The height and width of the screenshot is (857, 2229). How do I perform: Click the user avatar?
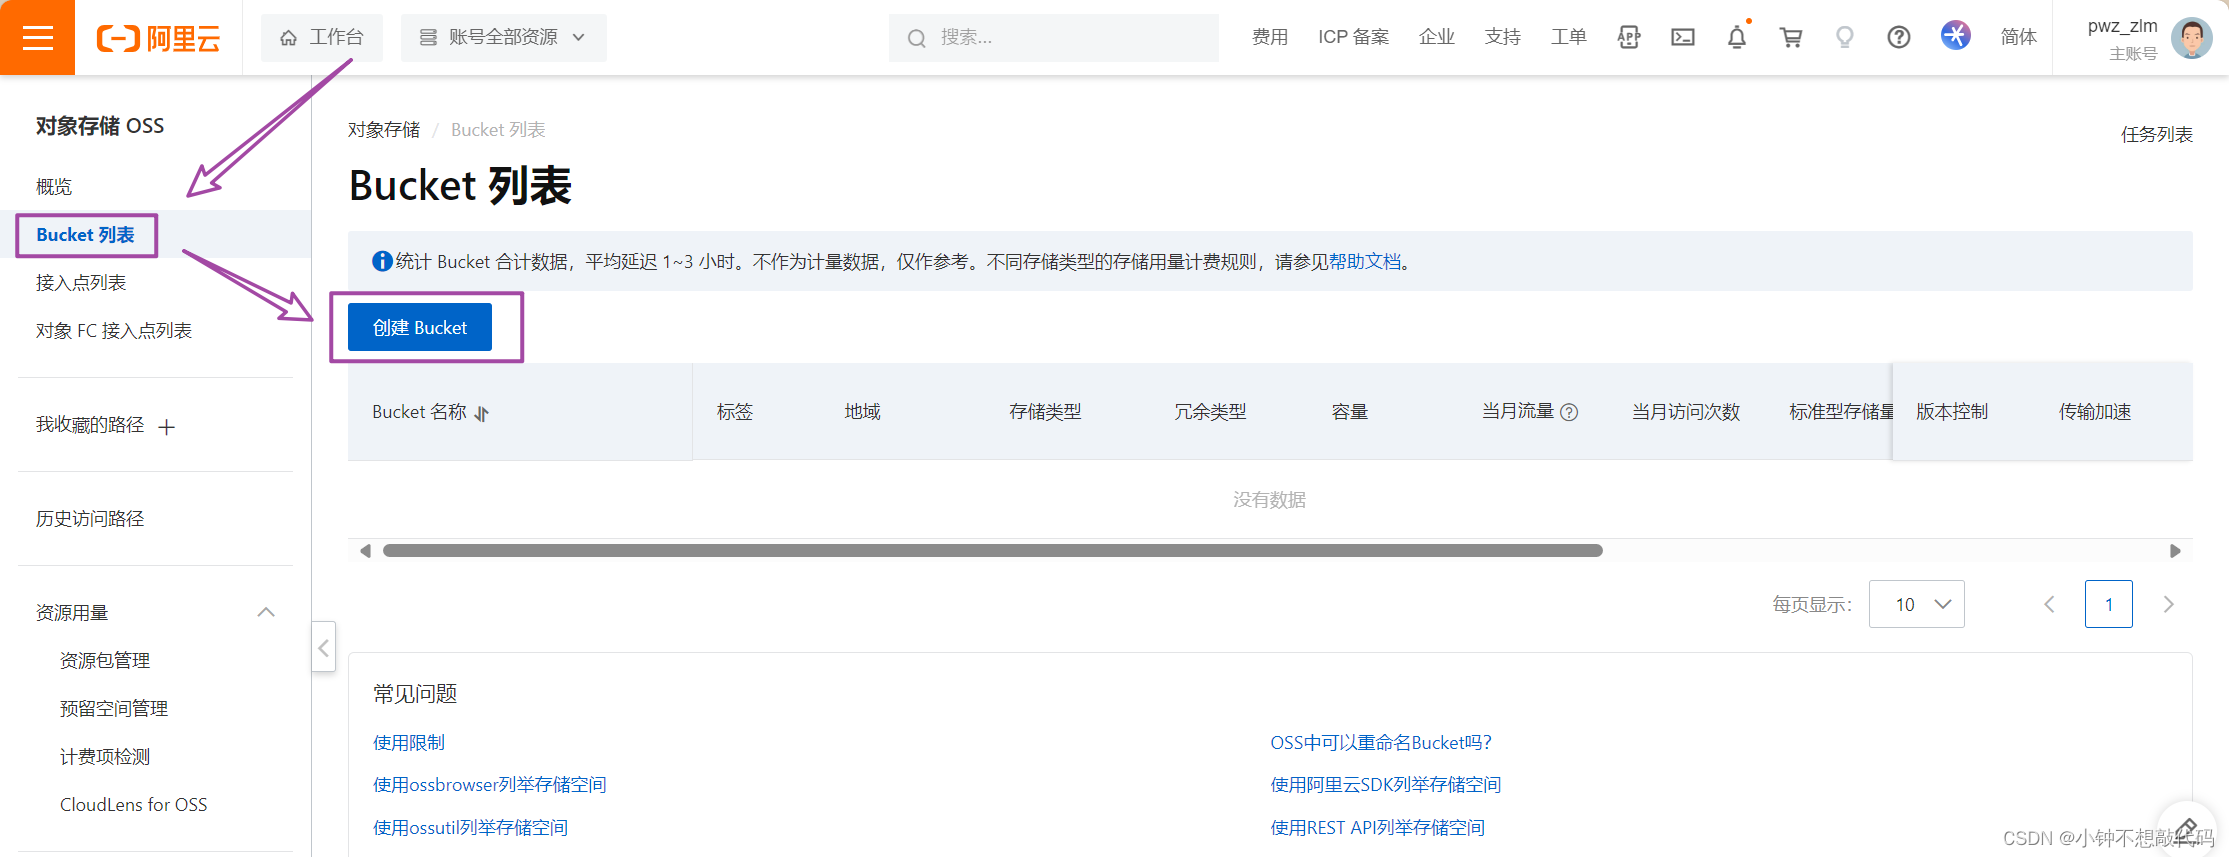[x=2192, y=38]
